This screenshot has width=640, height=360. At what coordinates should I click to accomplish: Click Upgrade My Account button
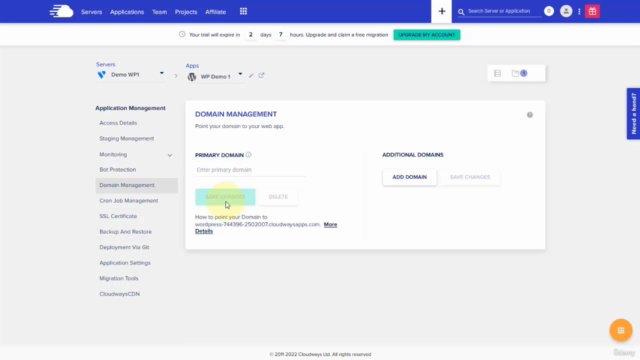coord(427,35)
